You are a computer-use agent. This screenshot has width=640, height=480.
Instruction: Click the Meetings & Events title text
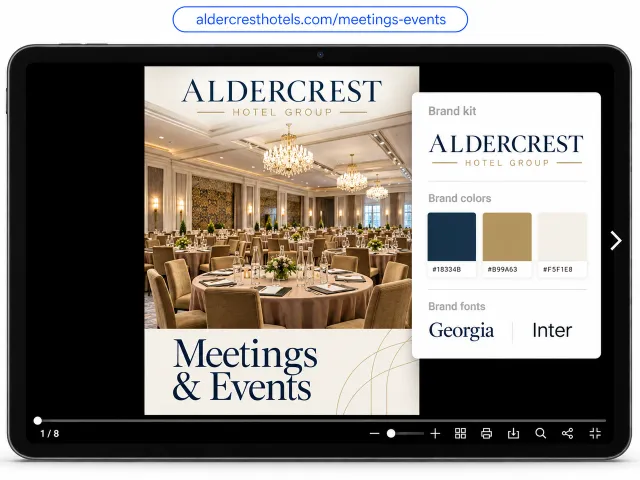[x=245, y=370]
